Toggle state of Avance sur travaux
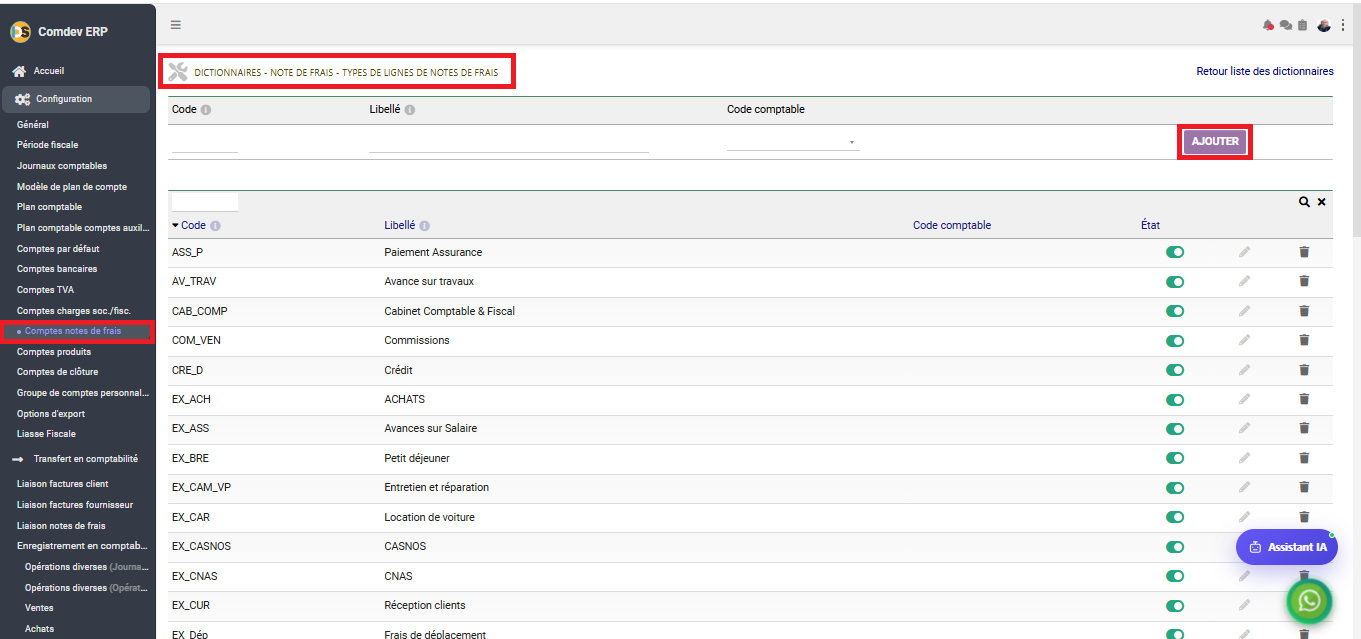 [x=1175, y=282]
